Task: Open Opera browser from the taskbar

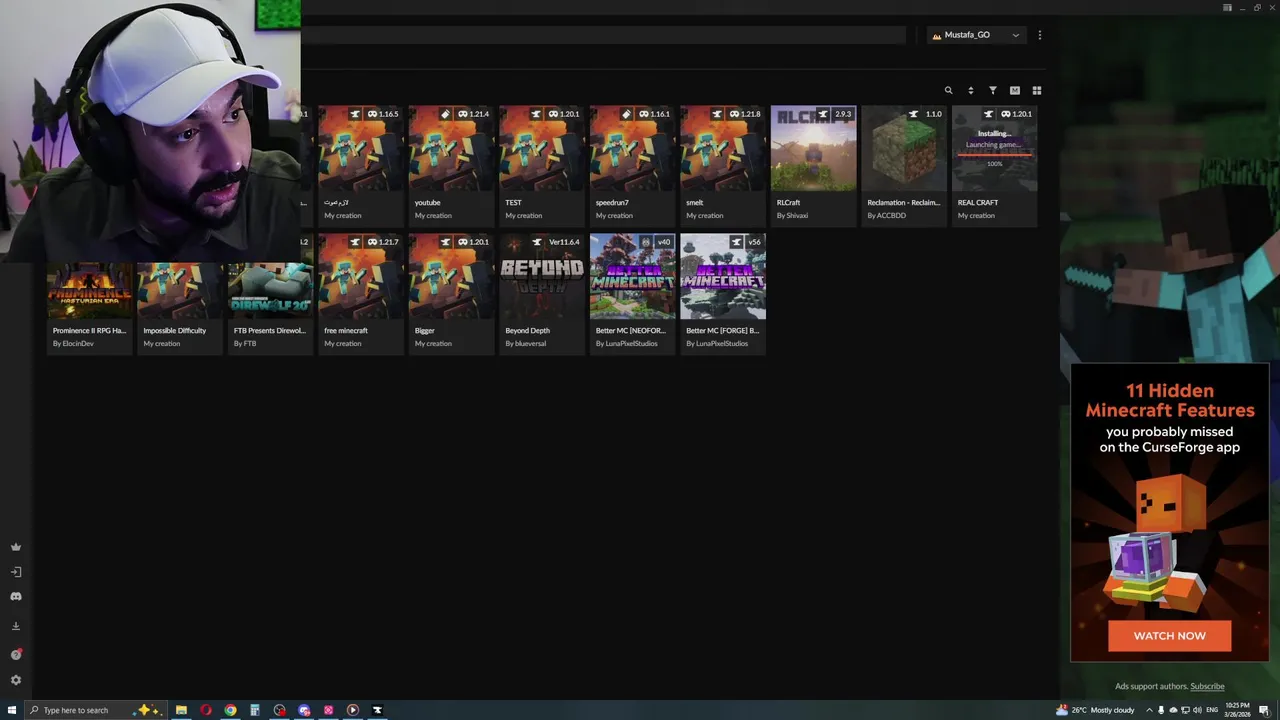Action: click(x=206, y=710)
